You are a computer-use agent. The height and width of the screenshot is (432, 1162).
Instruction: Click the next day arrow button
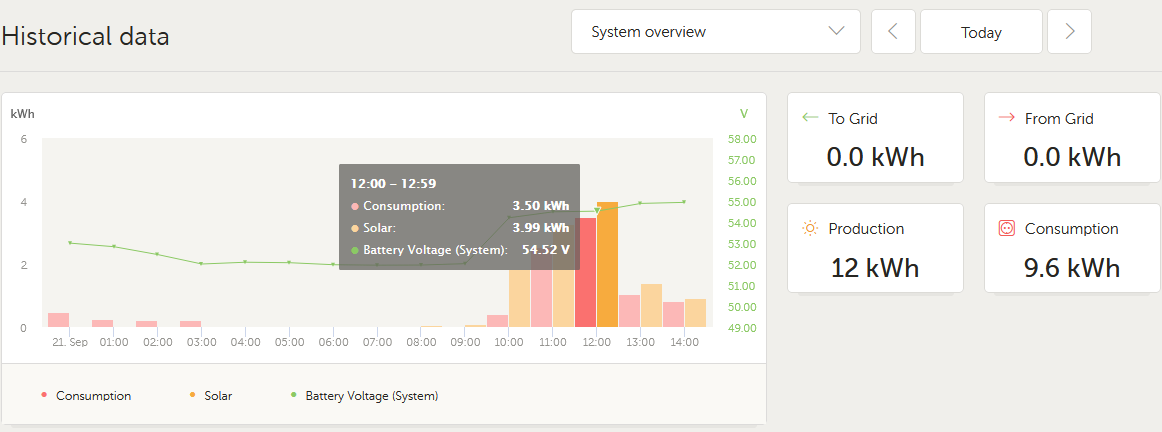[1069, 32]
